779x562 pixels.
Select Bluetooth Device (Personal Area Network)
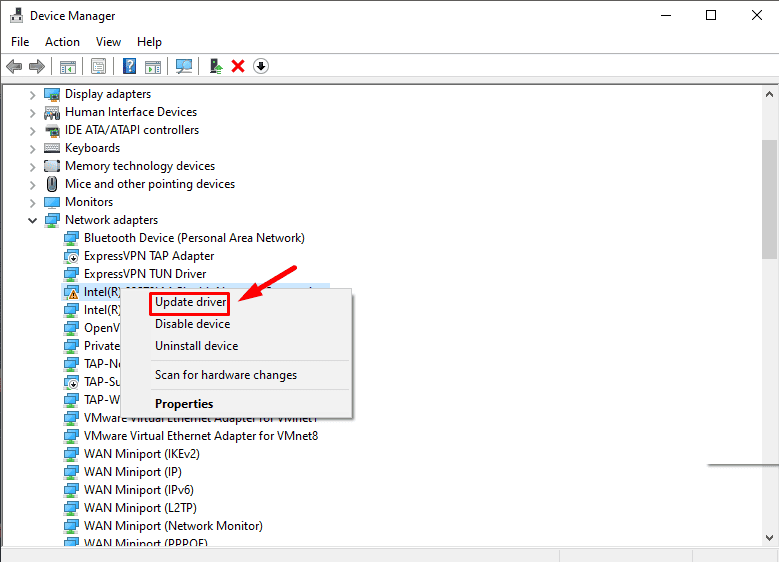coord(194,238)
